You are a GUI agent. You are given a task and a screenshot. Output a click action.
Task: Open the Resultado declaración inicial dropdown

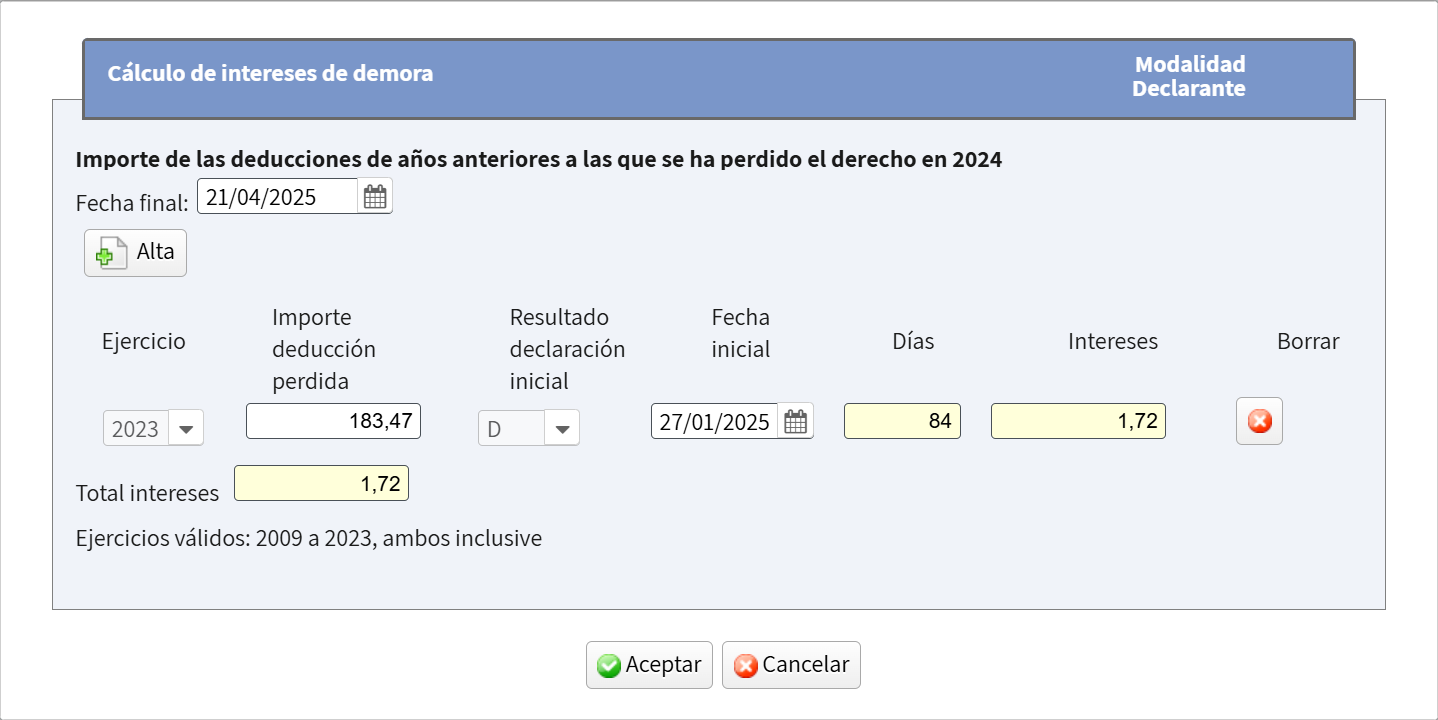point(562,428)
